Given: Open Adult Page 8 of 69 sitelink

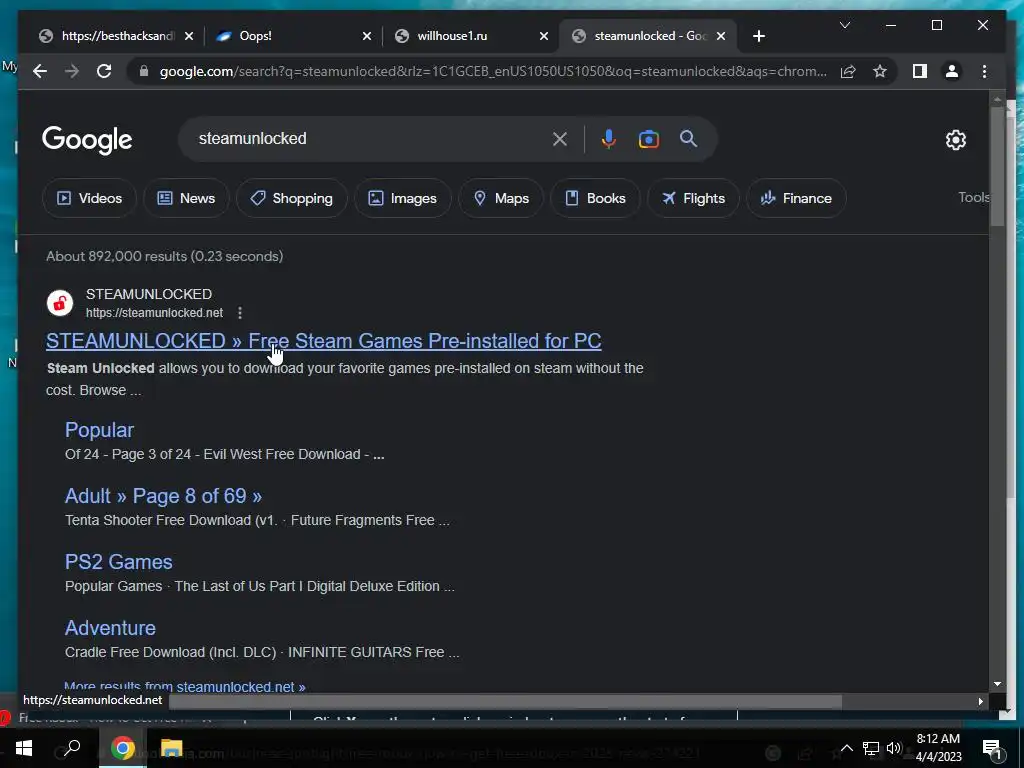Looking at the screenshot, I should click(x=163, y=496).
